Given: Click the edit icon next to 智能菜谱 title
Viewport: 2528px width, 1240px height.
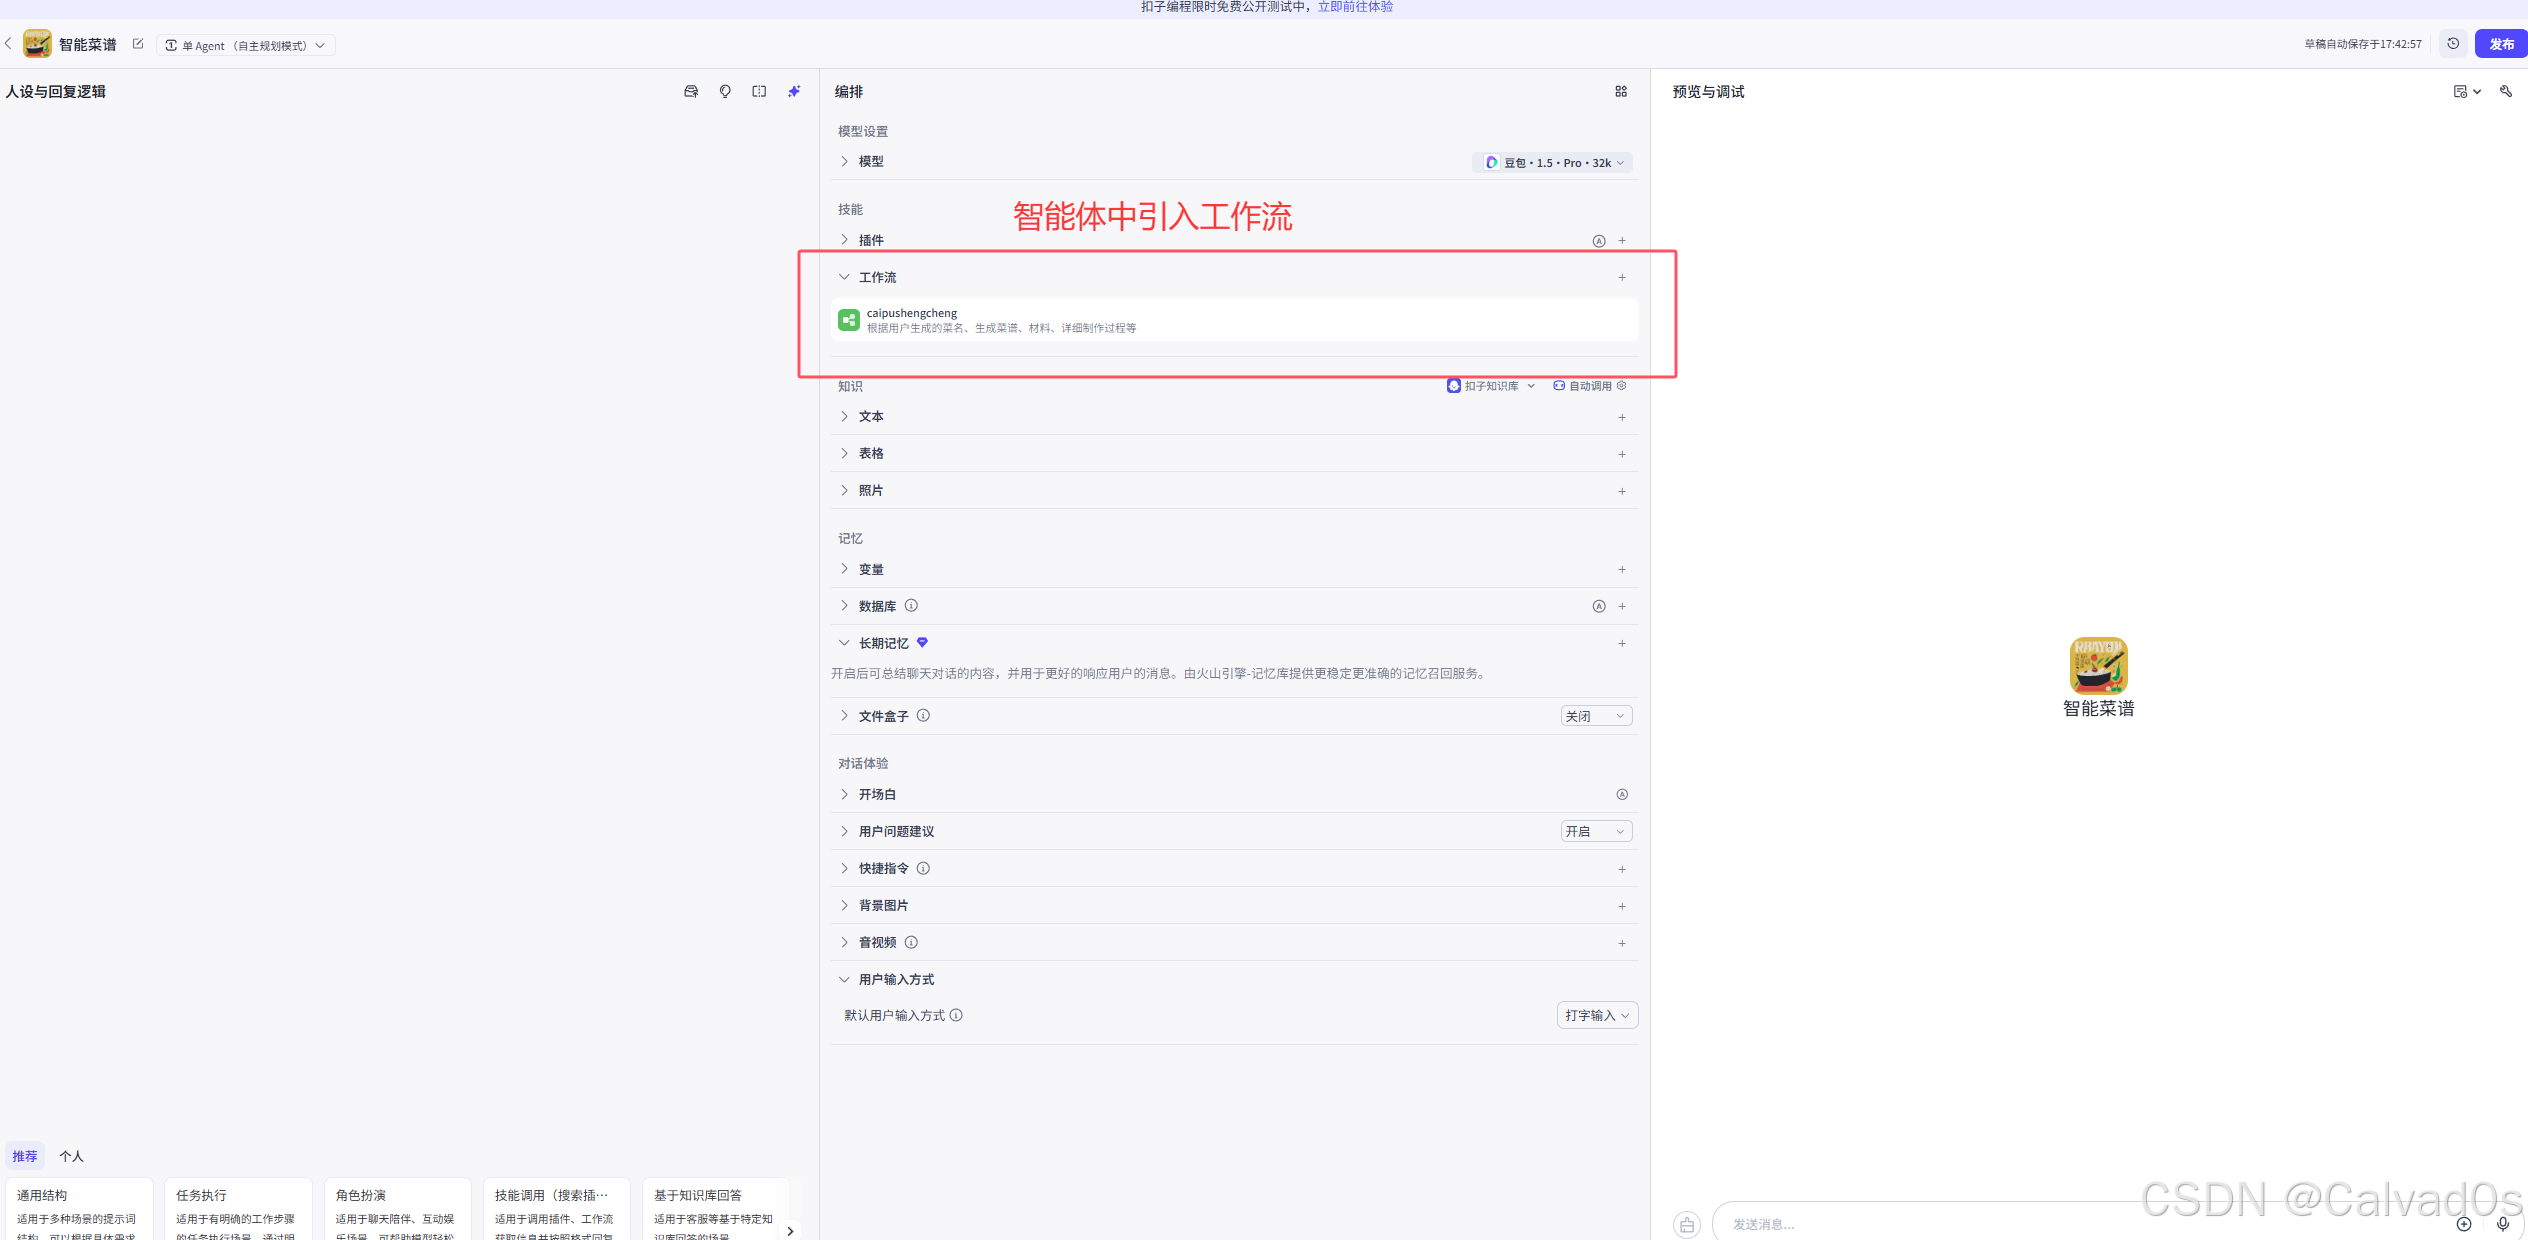Looking at the screenshot, I should point(138,44).
